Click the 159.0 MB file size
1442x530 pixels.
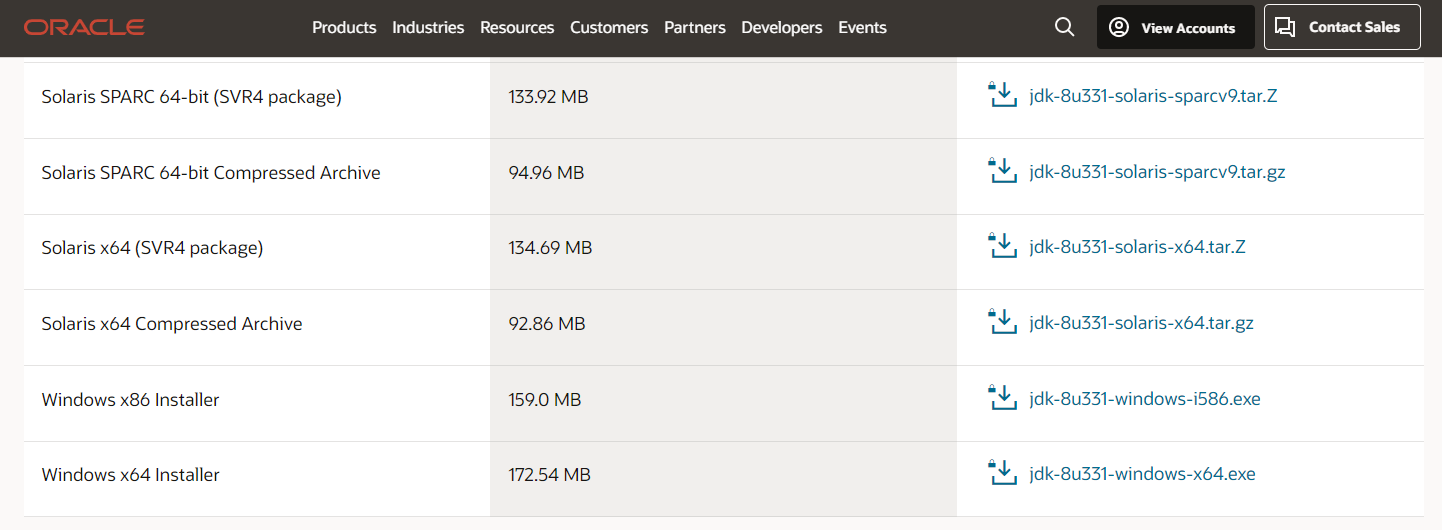[x=545, y=400]
